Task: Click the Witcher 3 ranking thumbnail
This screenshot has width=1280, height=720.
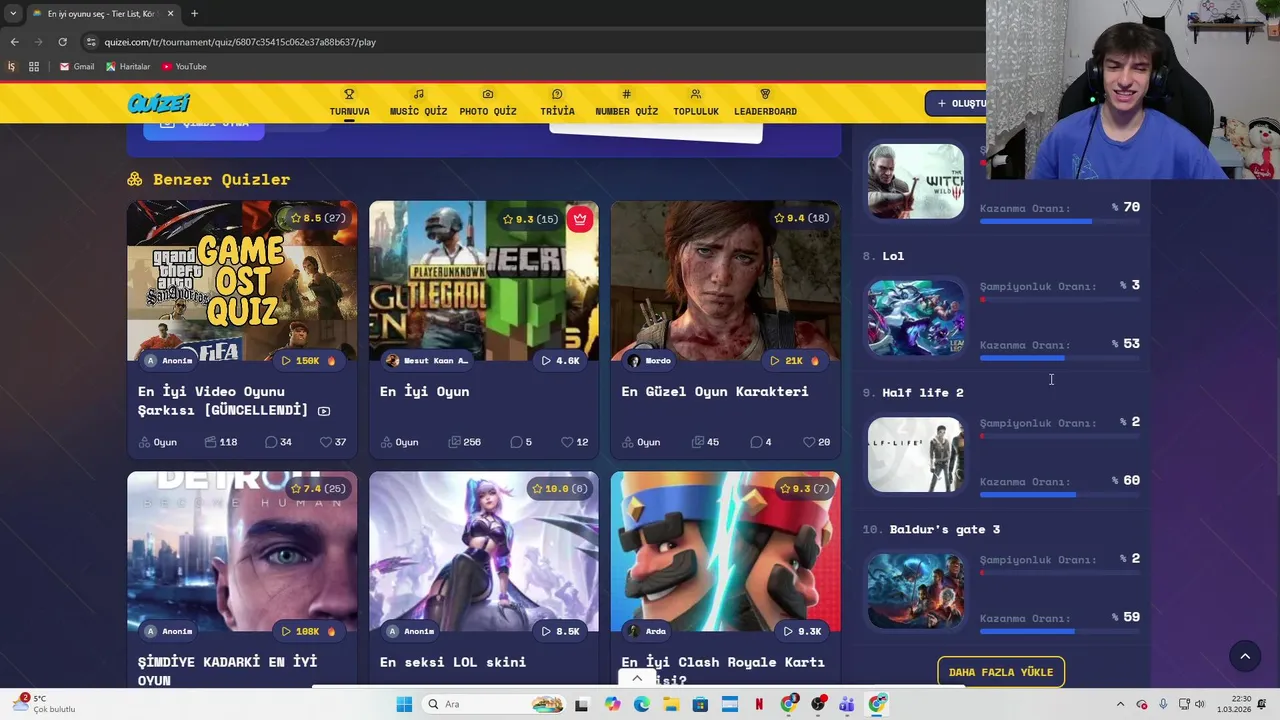Action: (916, 181)
